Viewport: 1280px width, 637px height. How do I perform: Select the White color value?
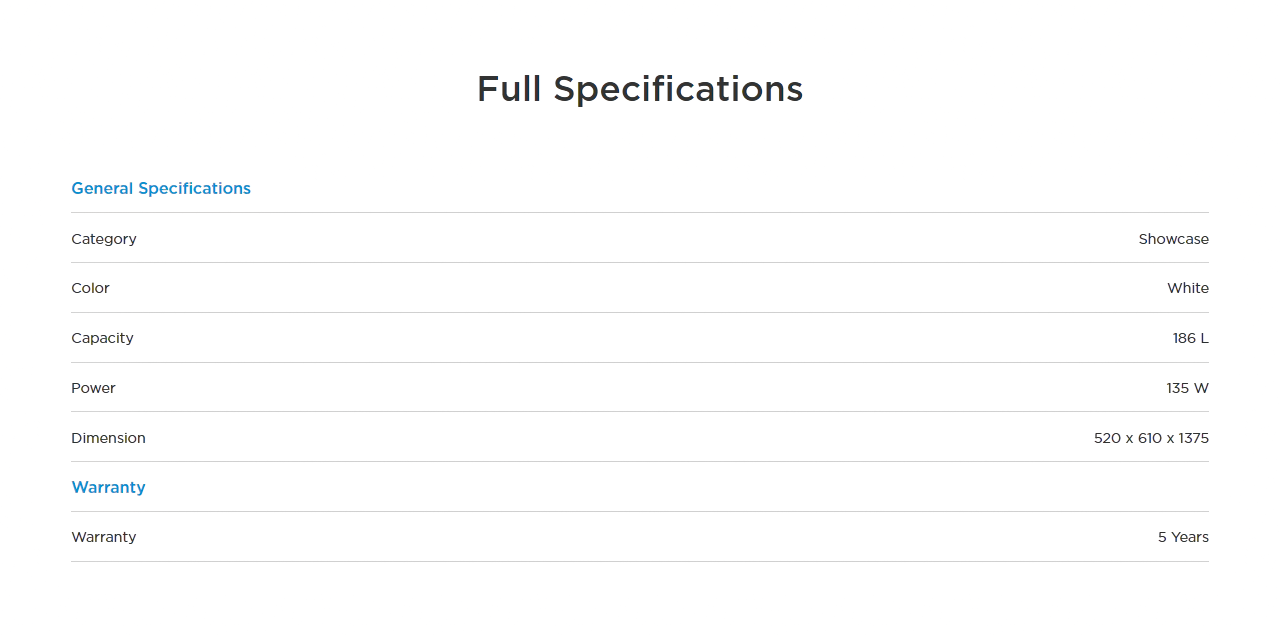pyautogui.click(x=1187, y=288)
